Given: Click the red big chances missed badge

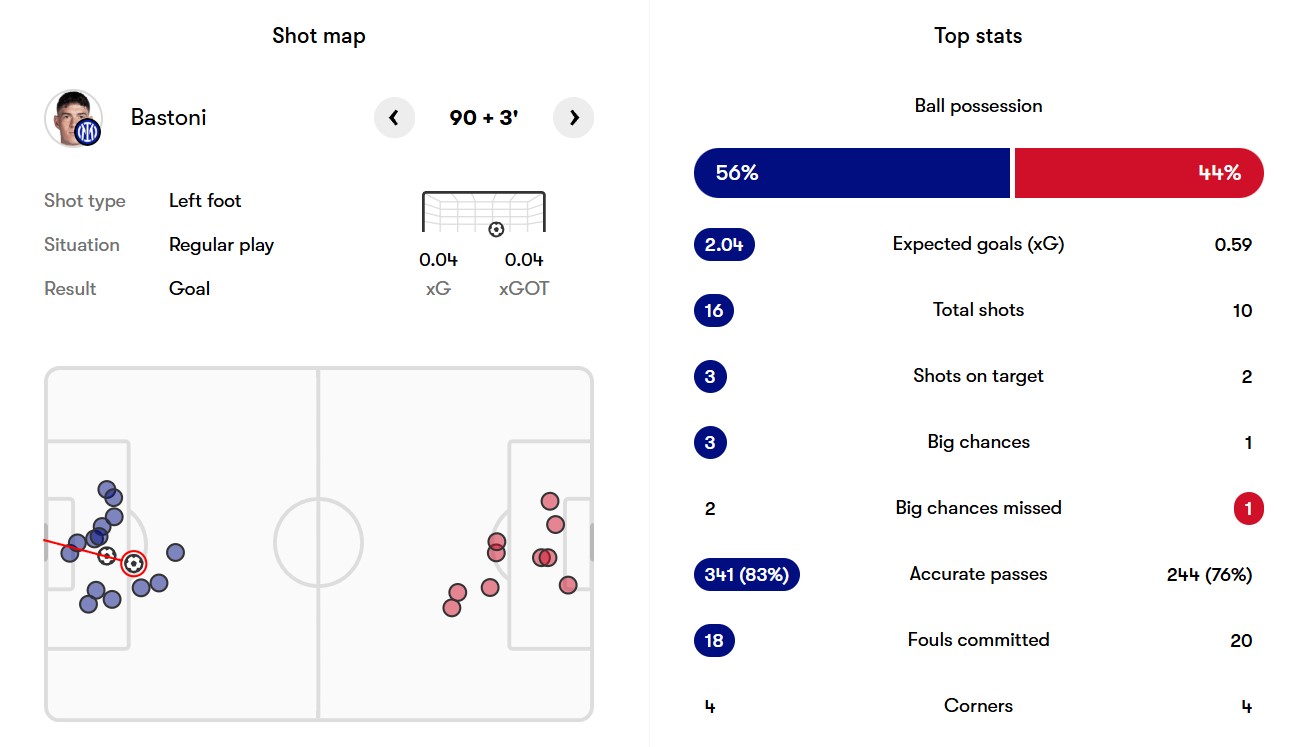Looking at the screenshot, I should pyautogui.click(x=1247, y=508).
